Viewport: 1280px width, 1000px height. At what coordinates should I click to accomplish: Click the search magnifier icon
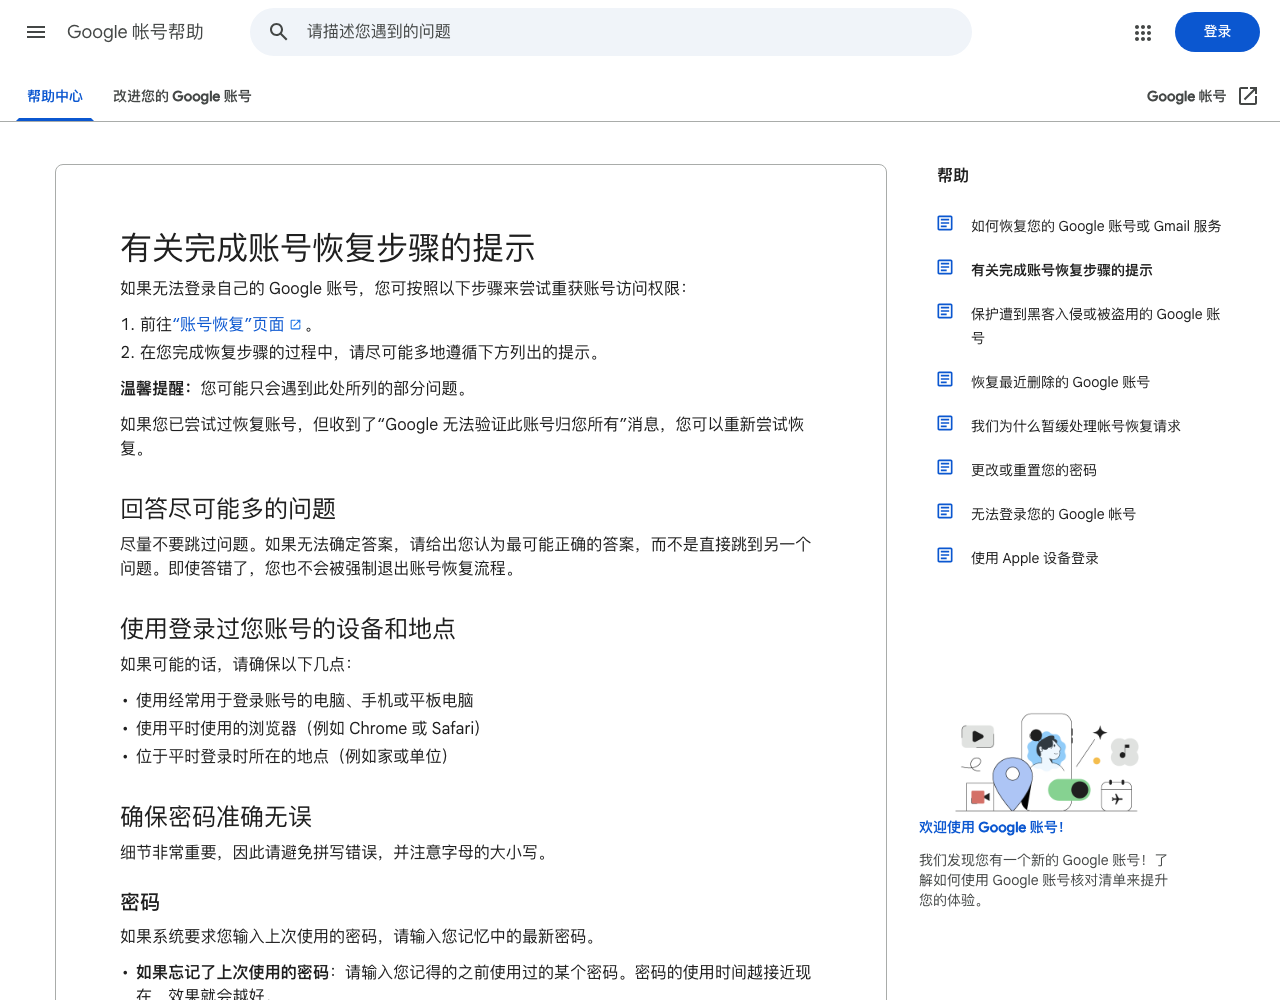(279, 32)
